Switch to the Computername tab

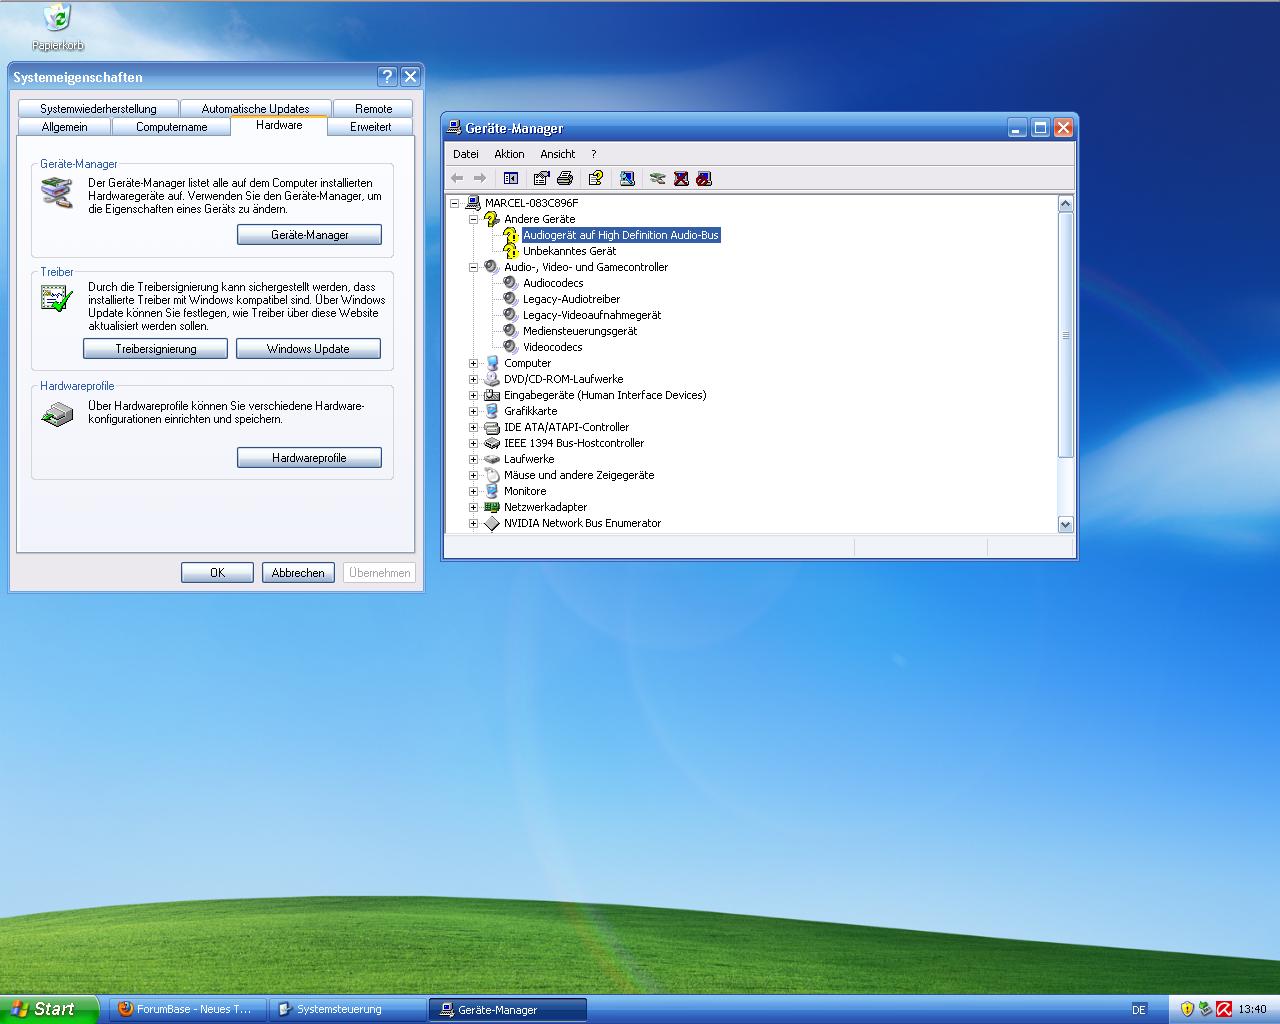(171, 127)
